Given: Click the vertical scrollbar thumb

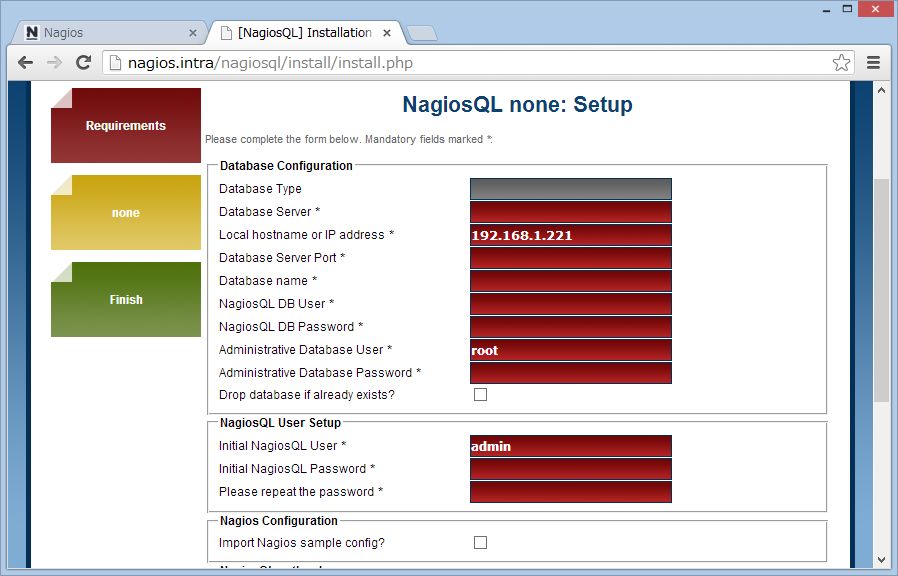Looking at the screenshot, I should [x=881, y=291].
